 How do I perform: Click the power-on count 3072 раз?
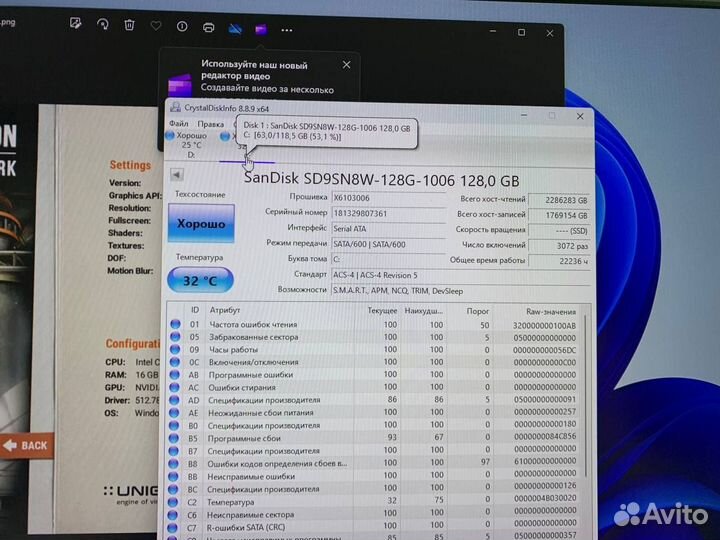559,246
